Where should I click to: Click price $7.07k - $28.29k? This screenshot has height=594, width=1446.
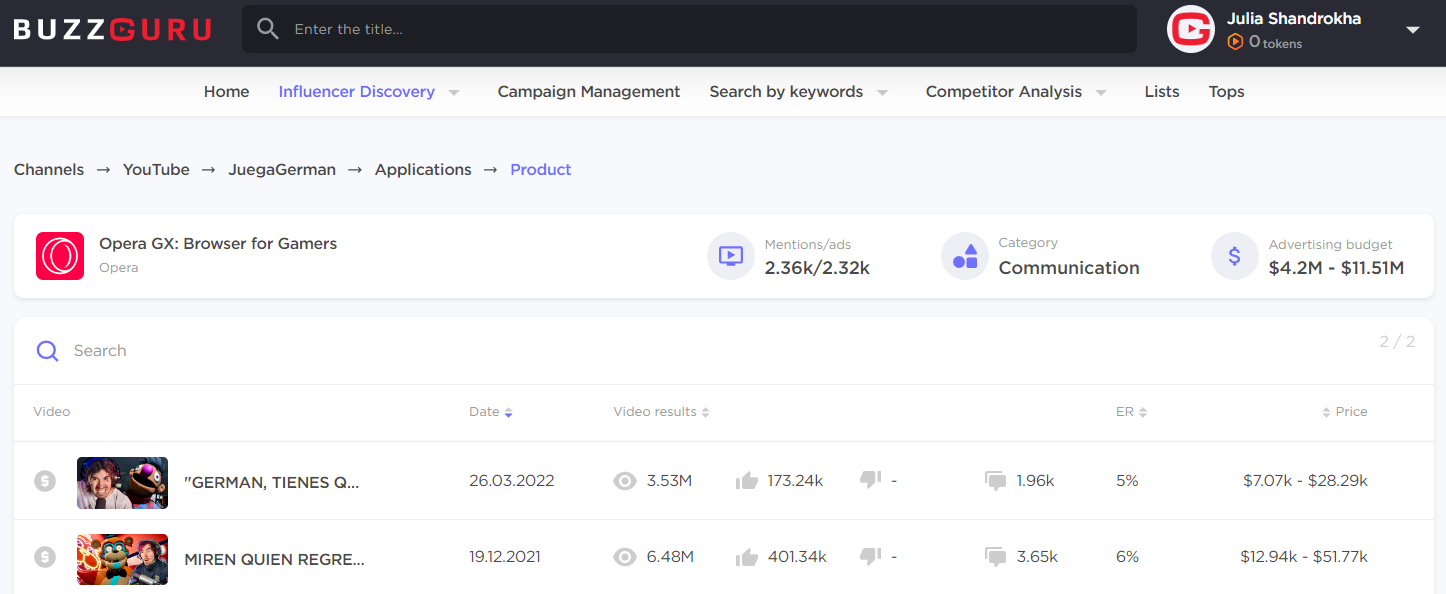[1305, 481]
